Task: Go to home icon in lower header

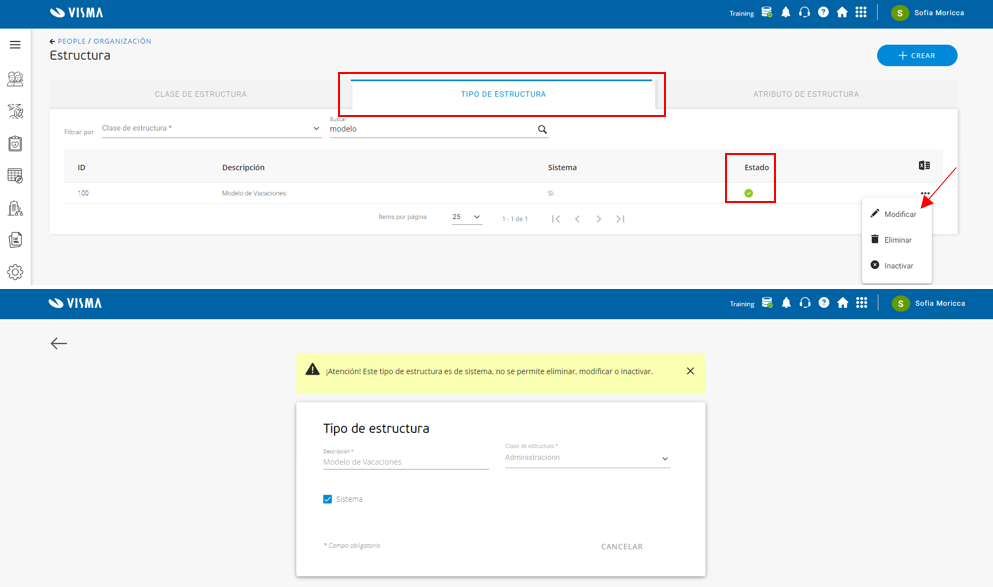Action: point(843,303)
